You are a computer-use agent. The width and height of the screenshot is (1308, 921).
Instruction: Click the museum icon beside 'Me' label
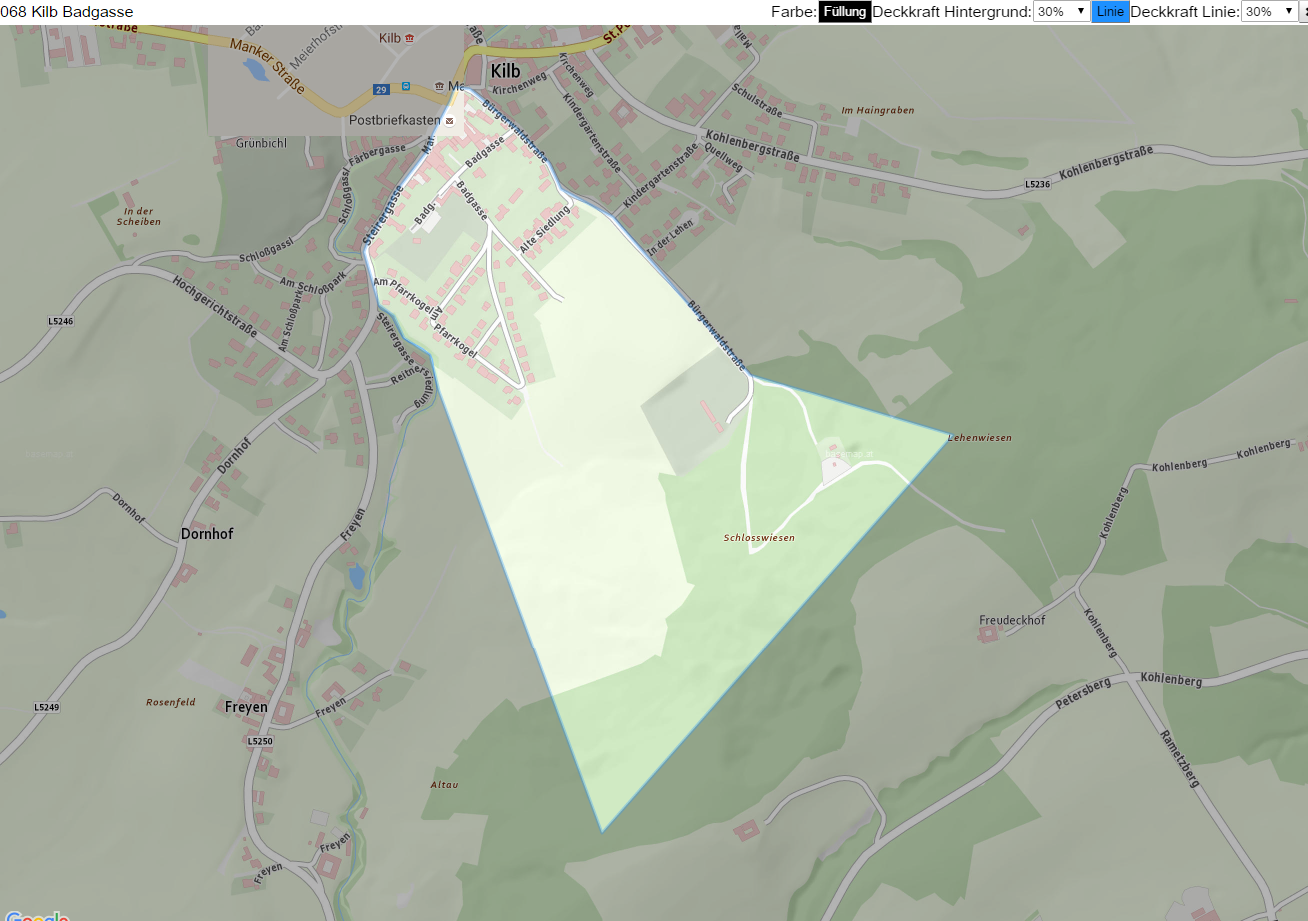pyautogui.click(x=438, y=87)
